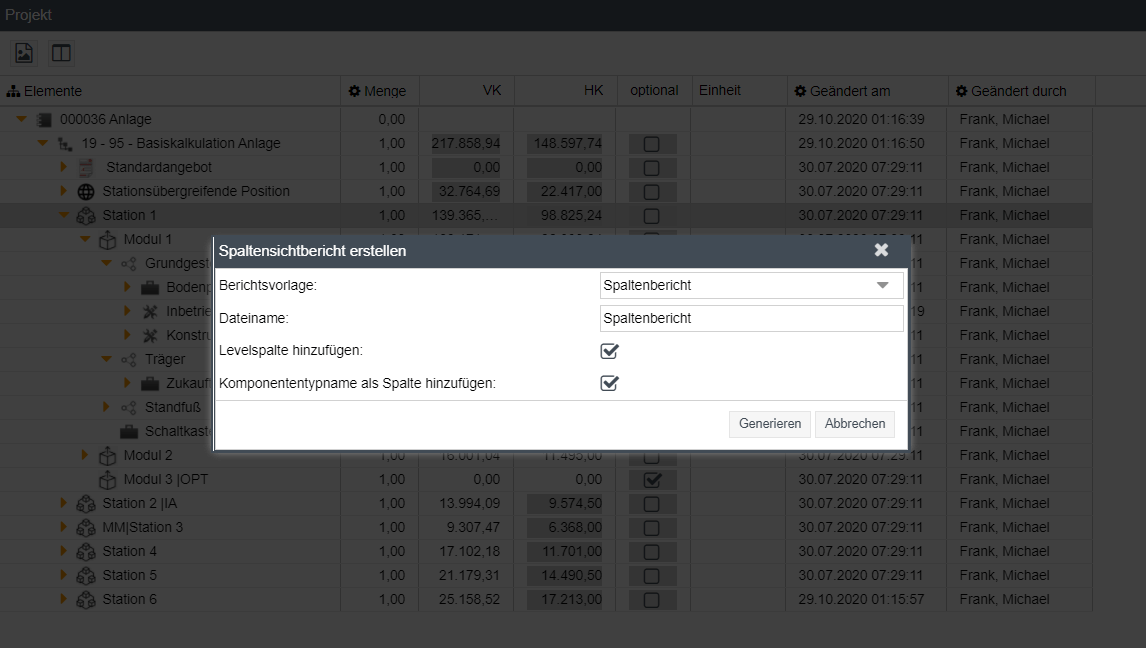The image size is (1146, 648).
Task: Click the Träger node icon
Action: [x=129, y=359]
